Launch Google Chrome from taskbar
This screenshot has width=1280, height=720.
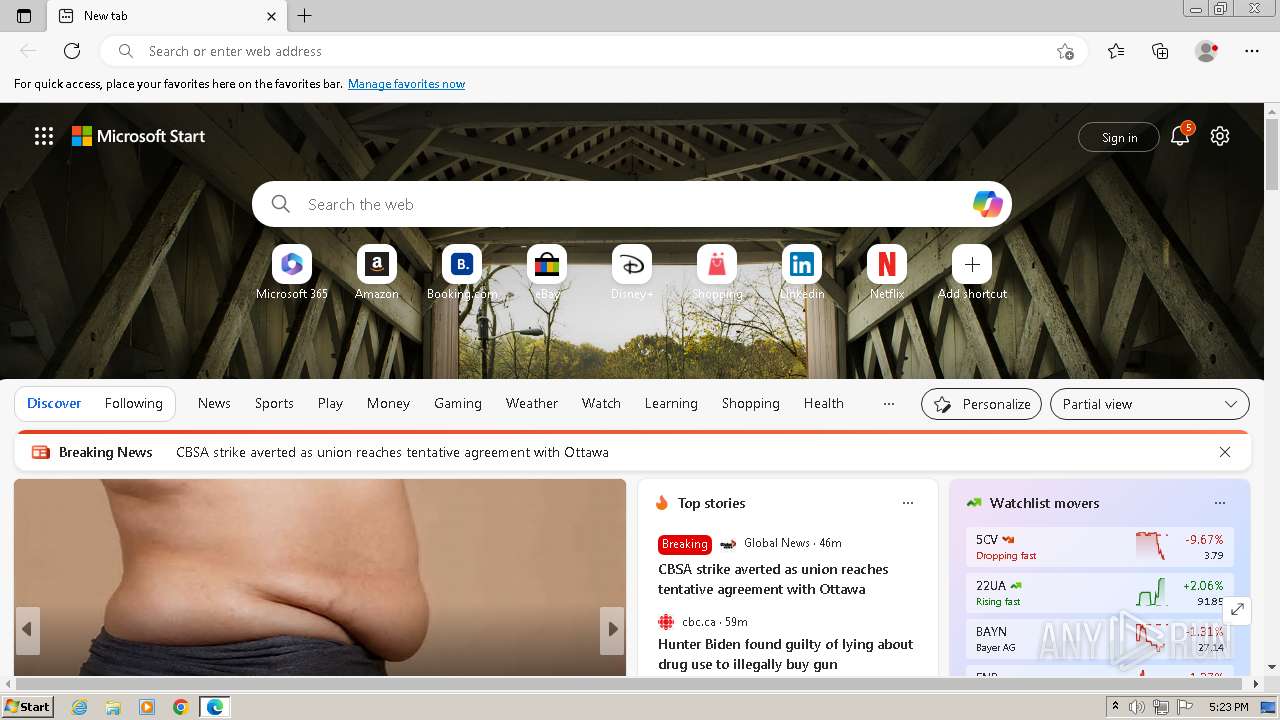click(x=180, y=707)
